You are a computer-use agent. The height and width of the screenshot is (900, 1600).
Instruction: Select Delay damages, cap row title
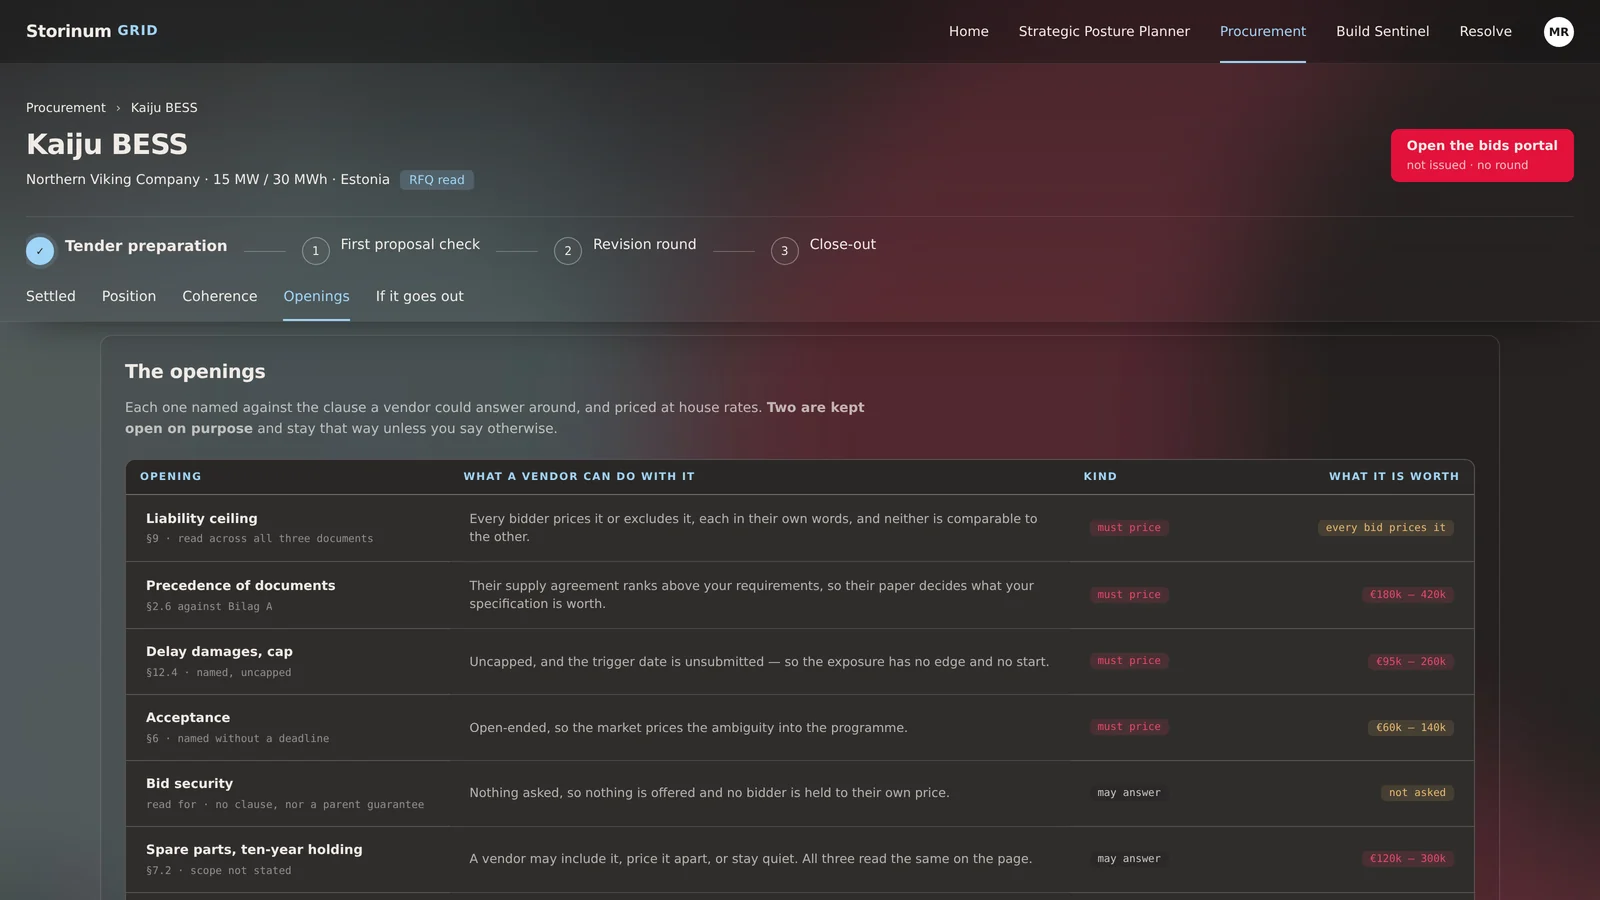219,651
